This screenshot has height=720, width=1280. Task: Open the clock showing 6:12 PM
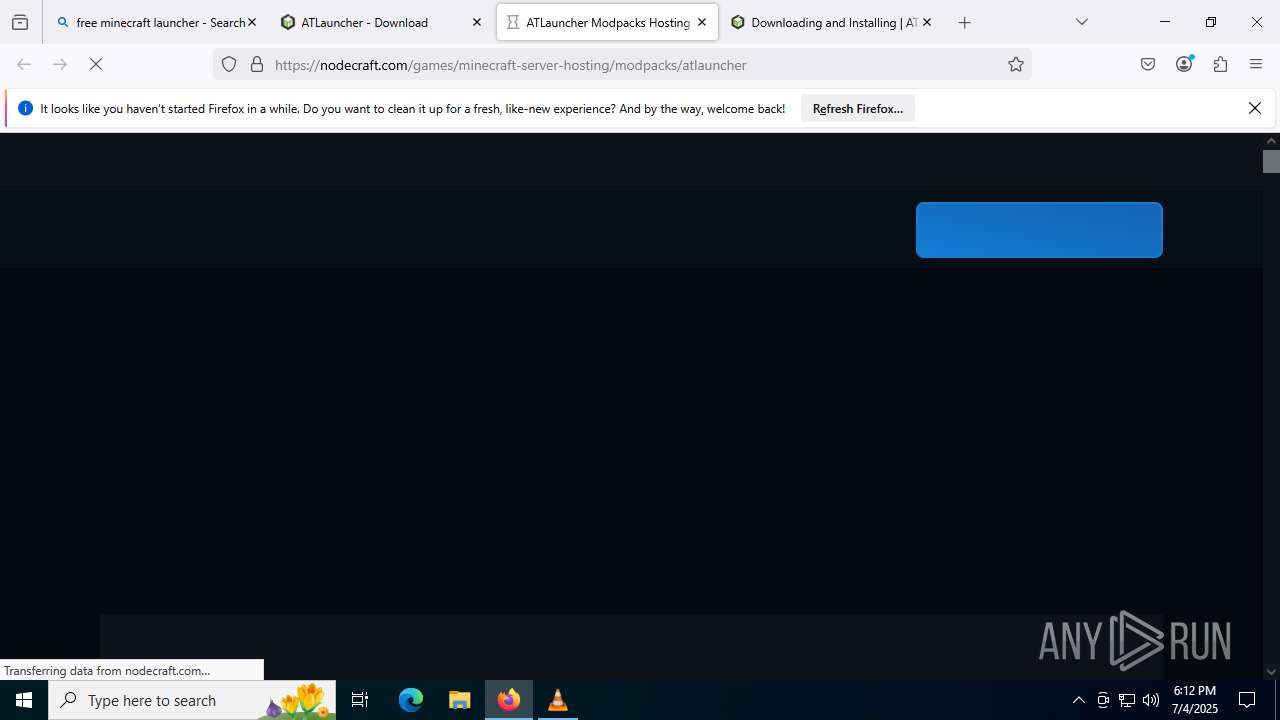pos(1195,700)
